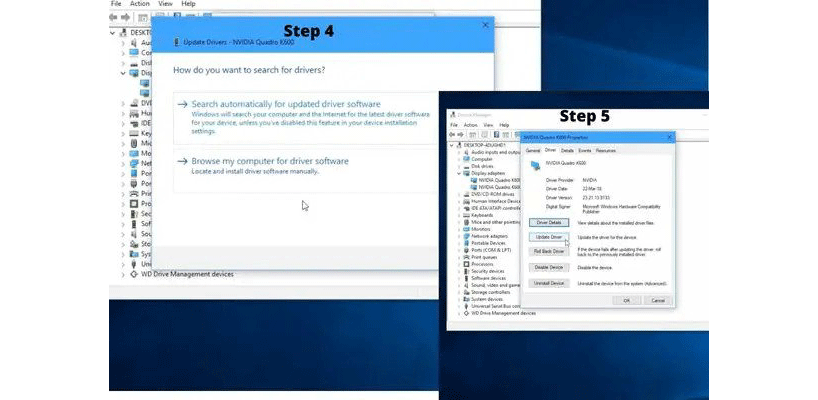Click the Driver Details button
The width and height of the screenshot is (818, 400).
549,223
